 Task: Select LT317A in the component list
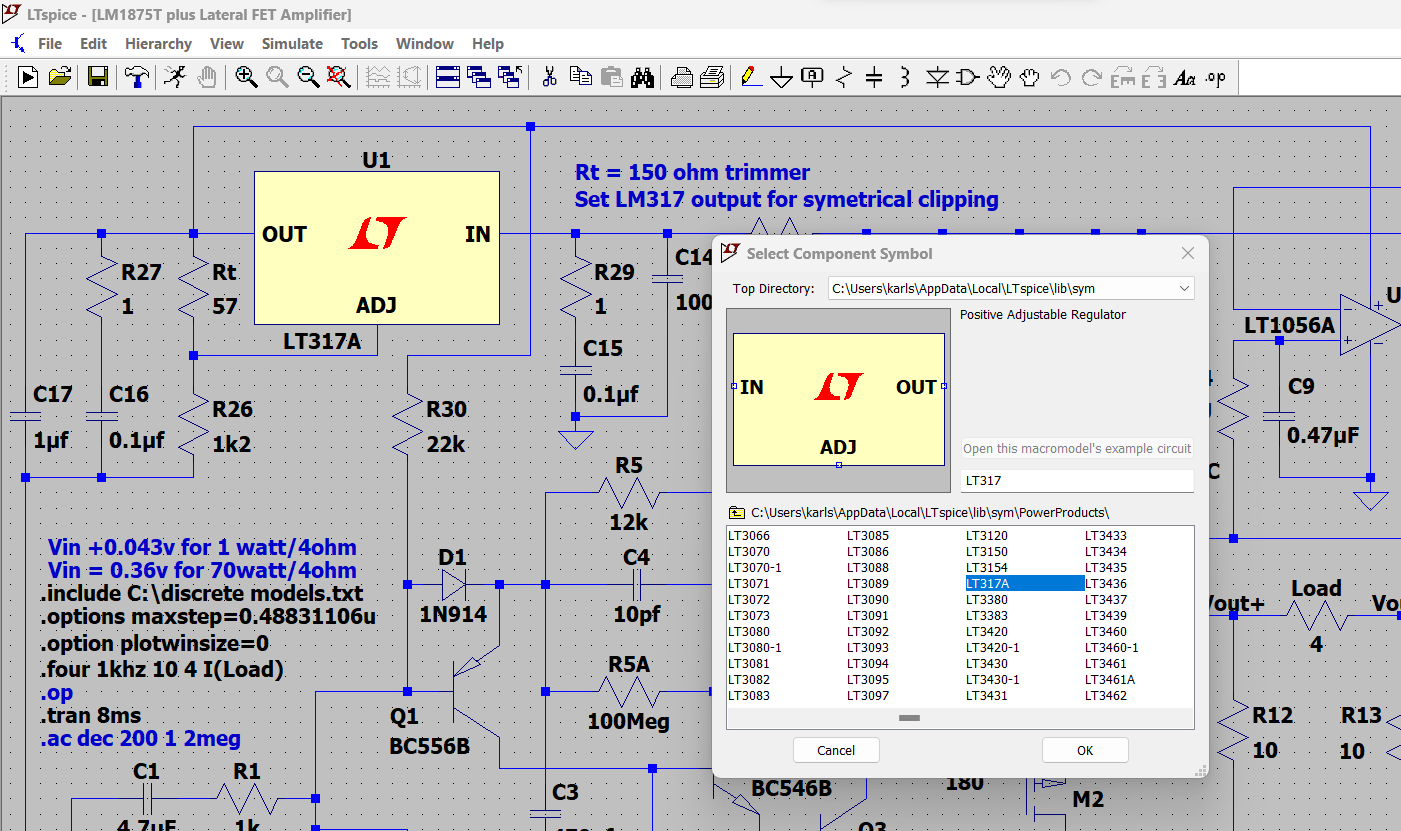[1024, 584]
